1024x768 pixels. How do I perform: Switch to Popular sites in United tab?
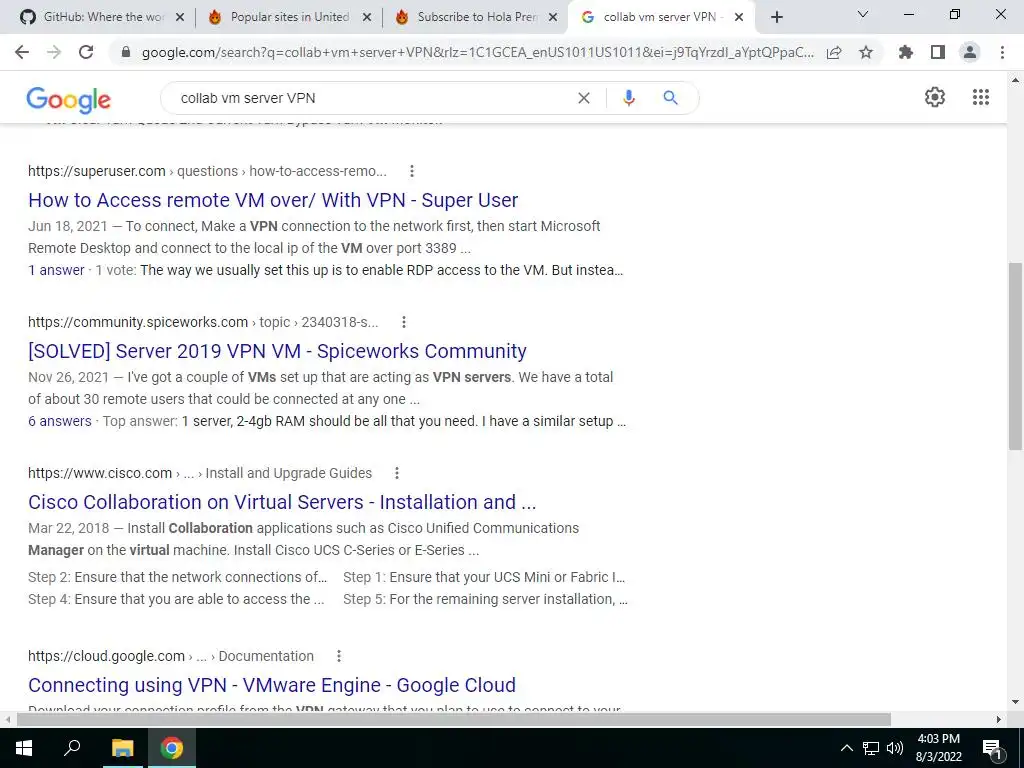coord(289,17)
